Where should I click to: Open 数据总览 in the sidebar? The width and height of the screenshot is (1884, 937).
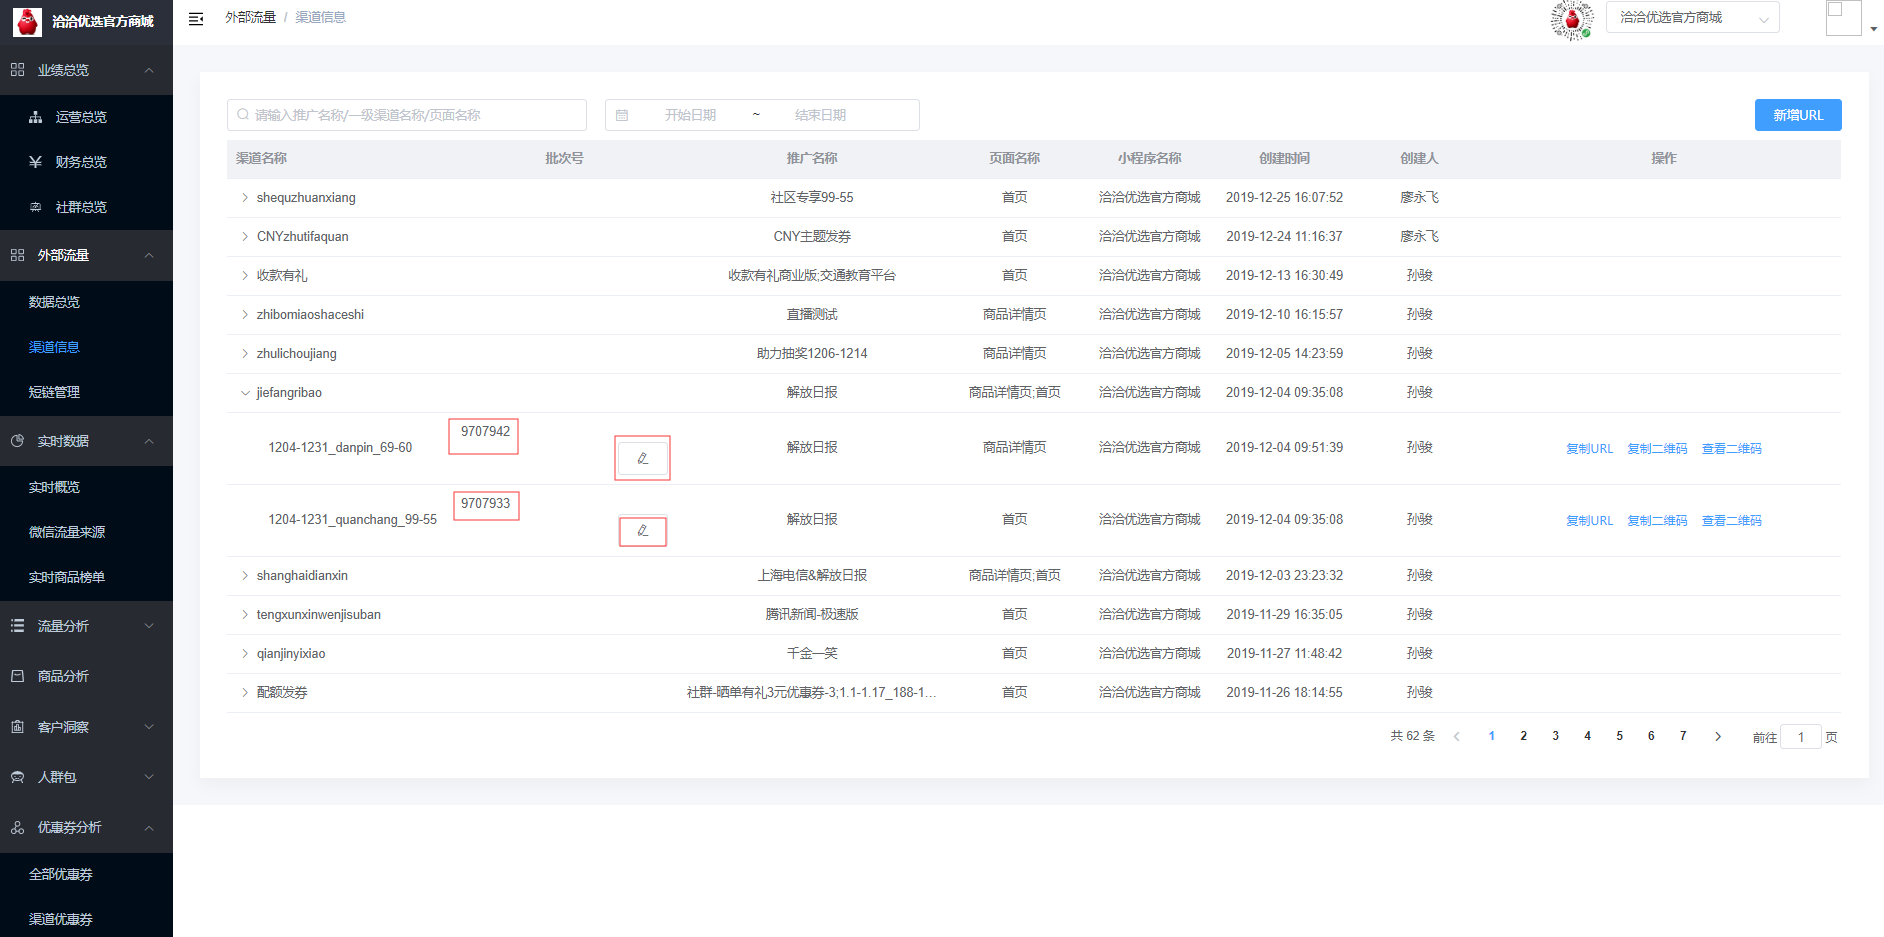click(x=55, y=302)
